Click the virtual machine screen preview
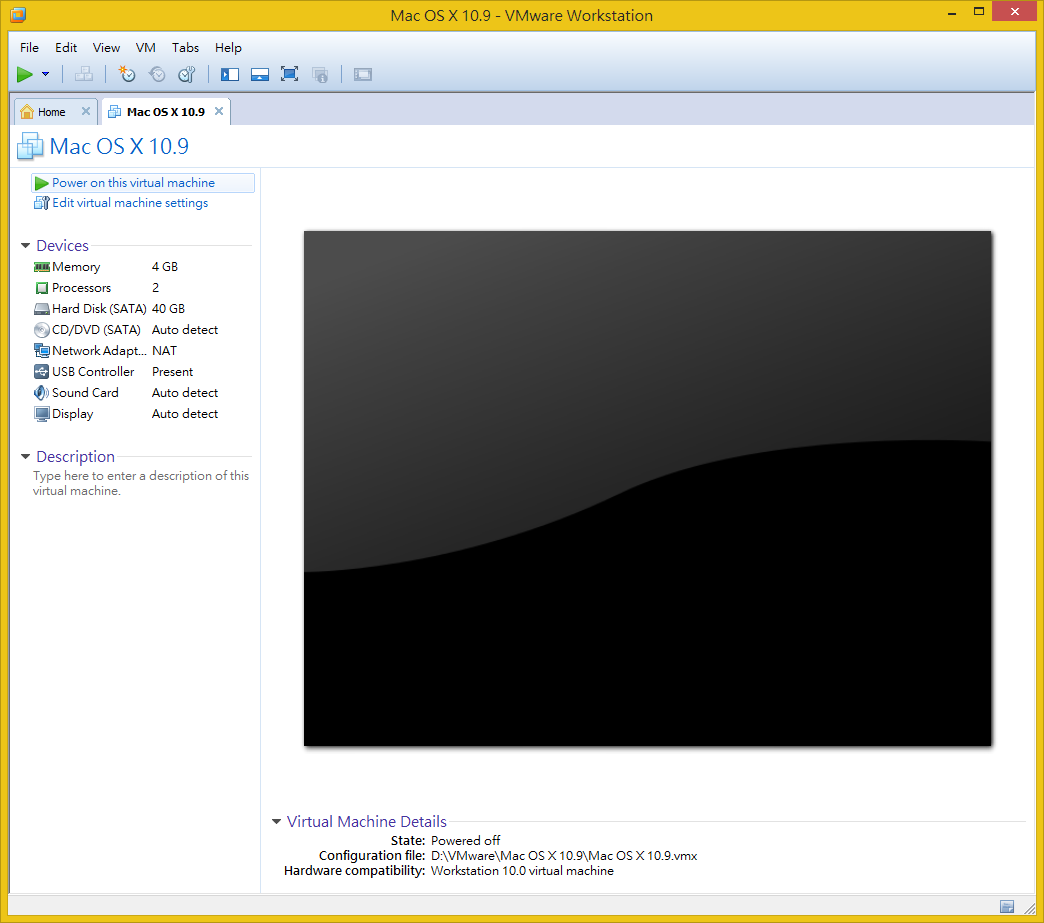This screenshot has width=1044, height=923. [647, 489]
